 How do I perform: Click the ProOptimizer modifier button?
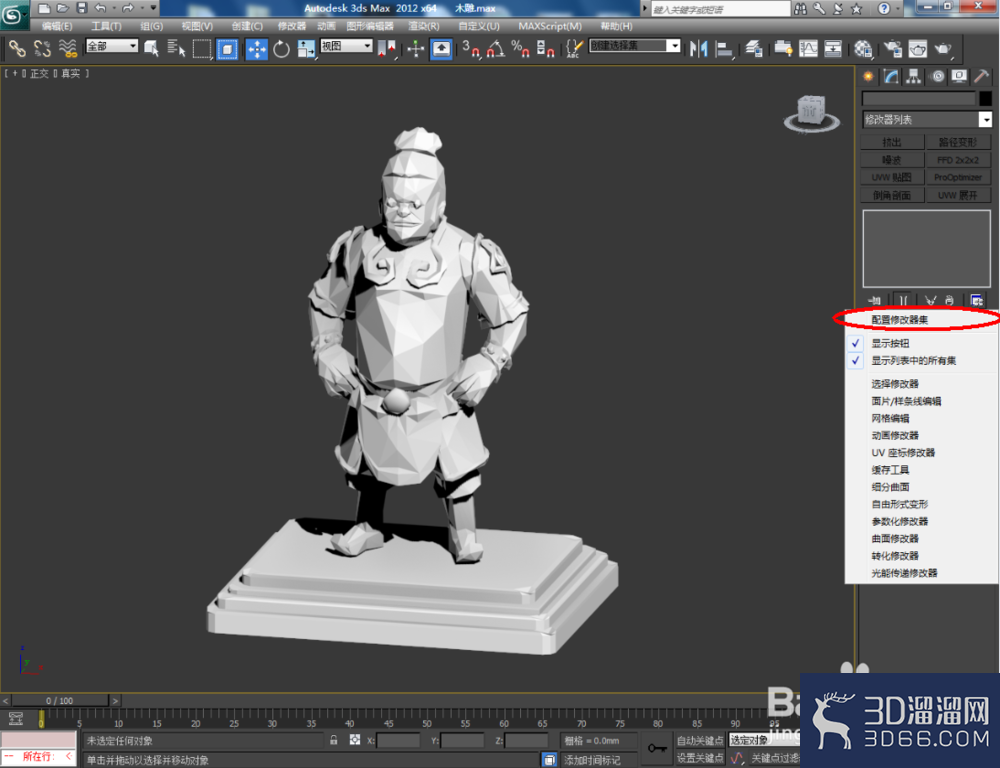click(957, 177)
